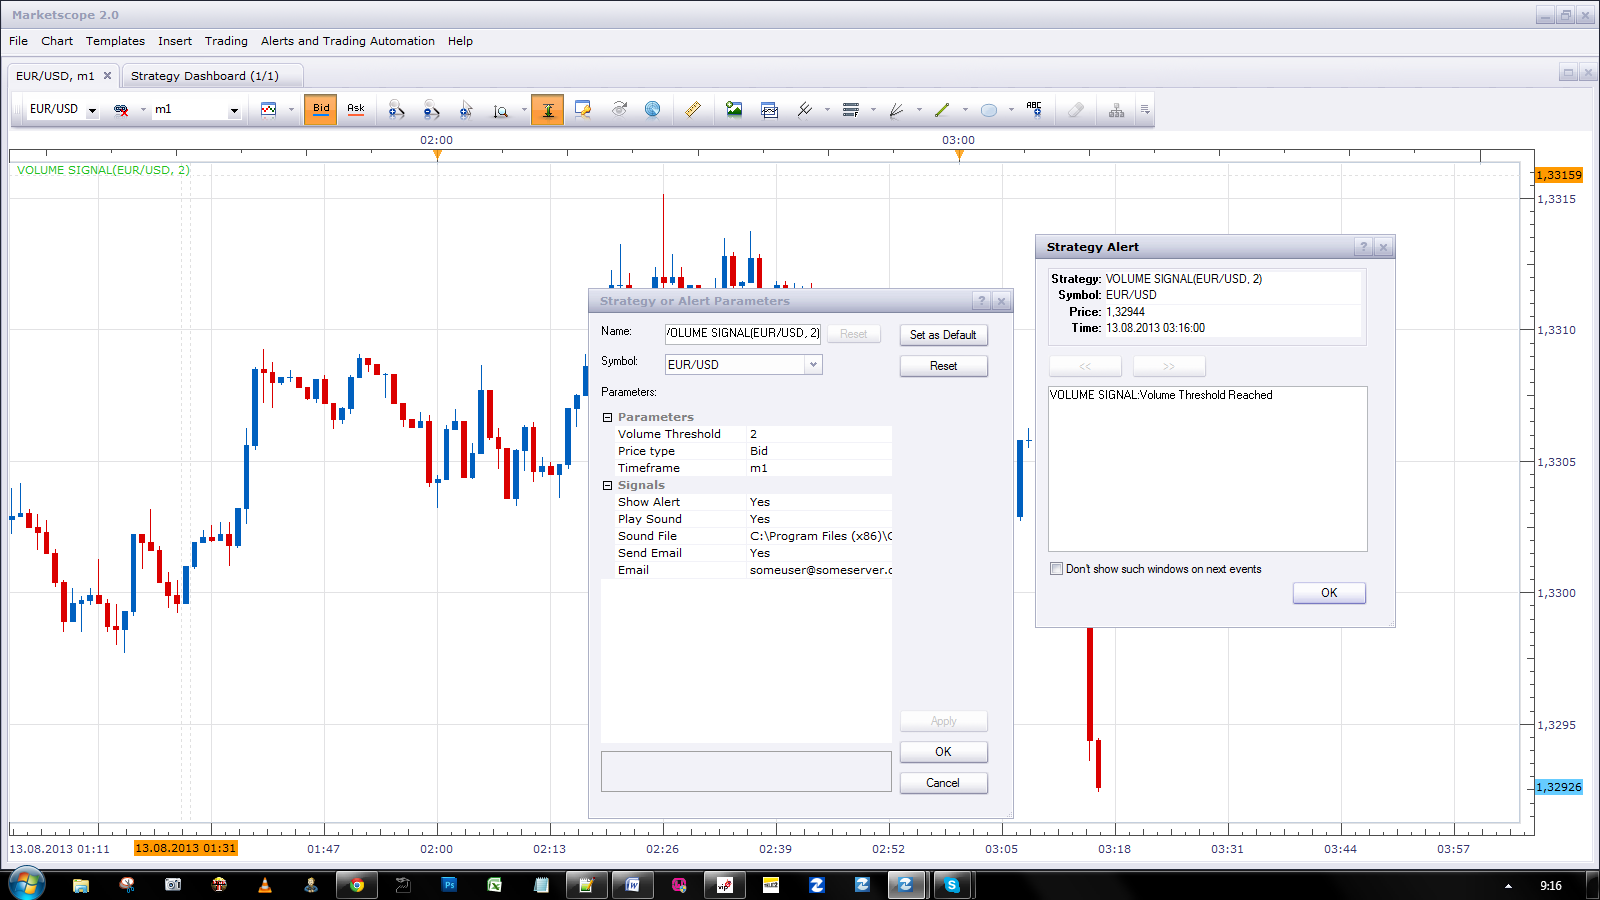Choose the trend line drawing tool
This screenshot has width=1600, height=900.
(x=942, y=110)
